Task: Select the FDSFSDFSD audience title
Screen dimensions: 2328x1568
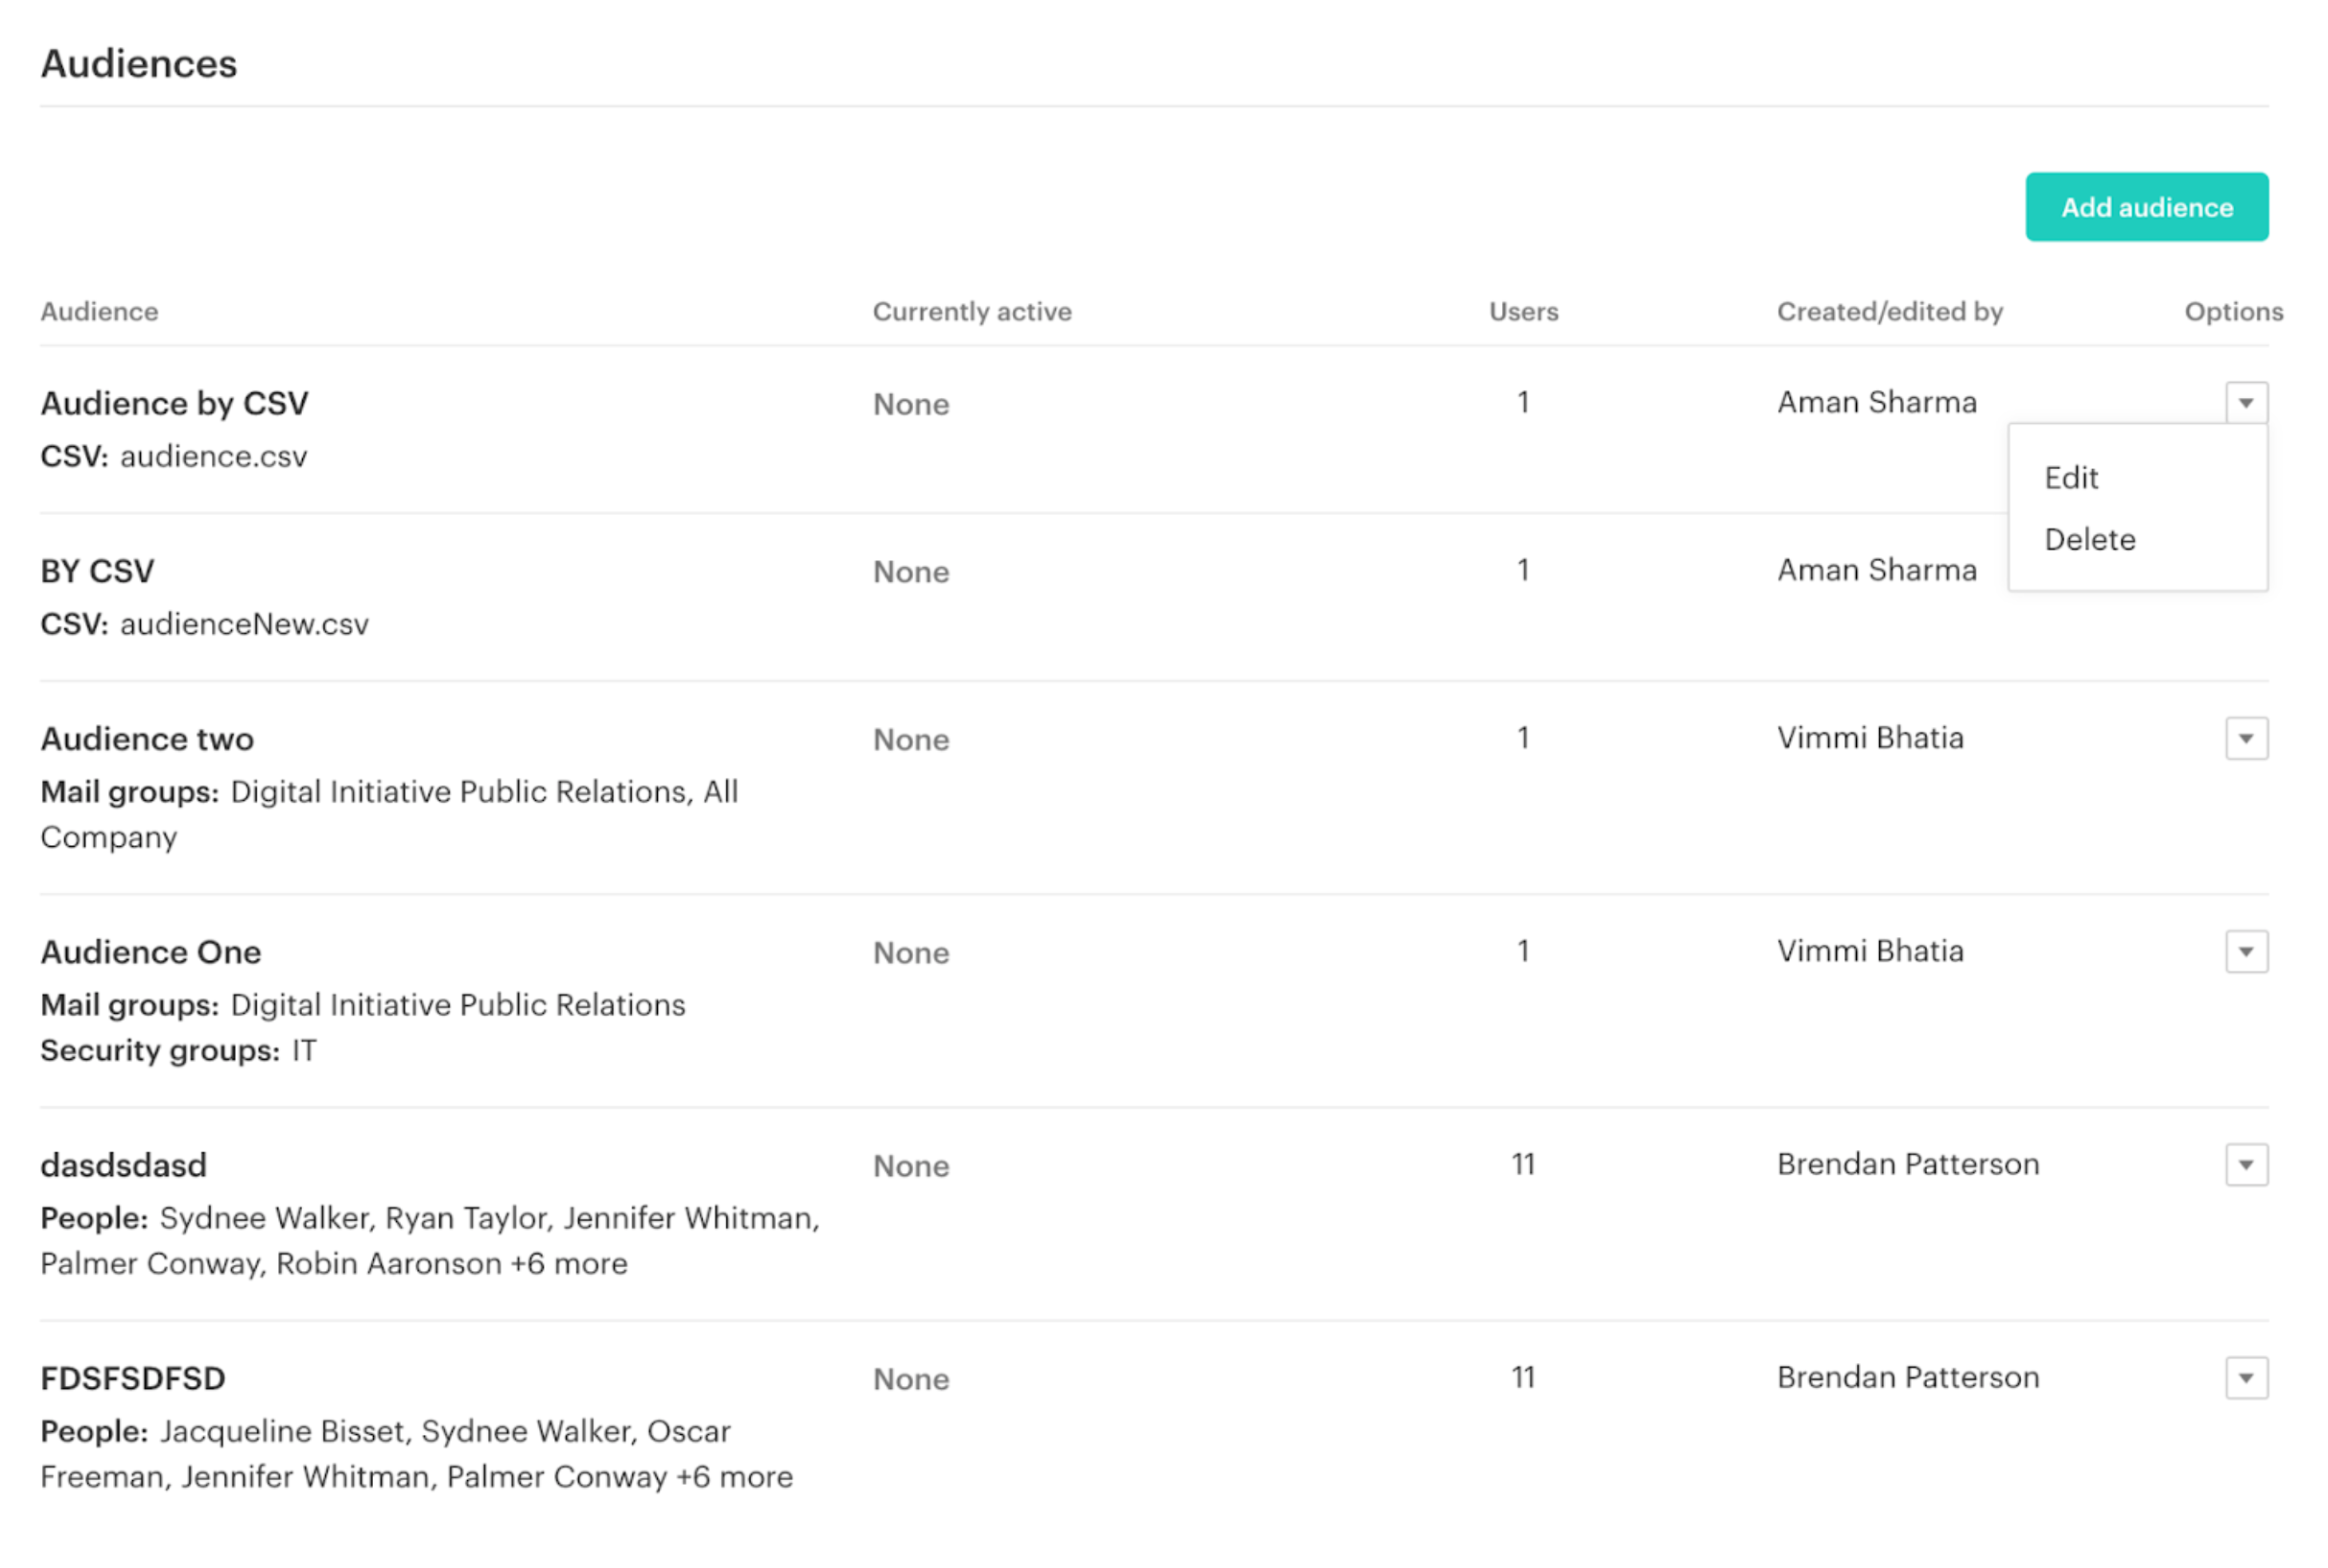Action: click(132, 1378)
